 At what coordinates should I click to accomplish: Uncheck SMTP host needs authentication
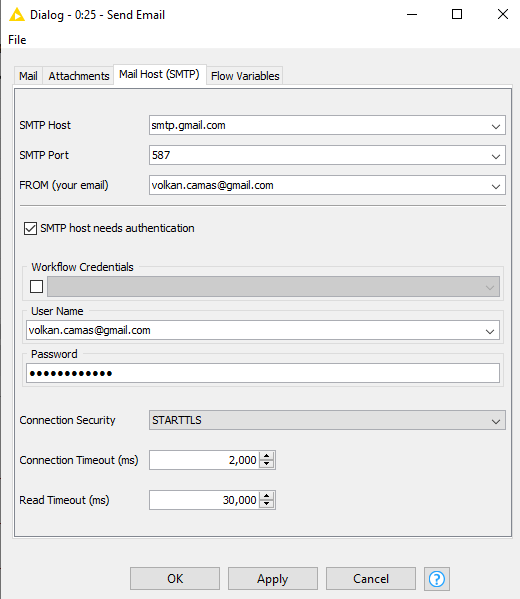(x=30, y=228)
